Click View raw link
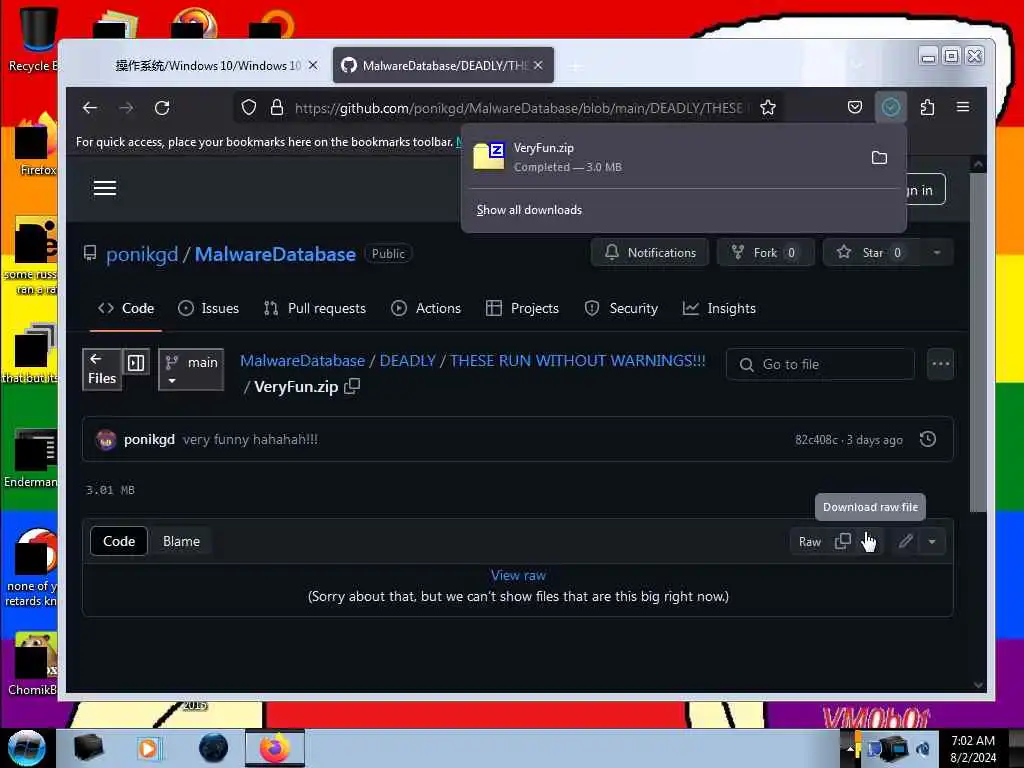This screenshot has width=1024, height=768. 519,575
